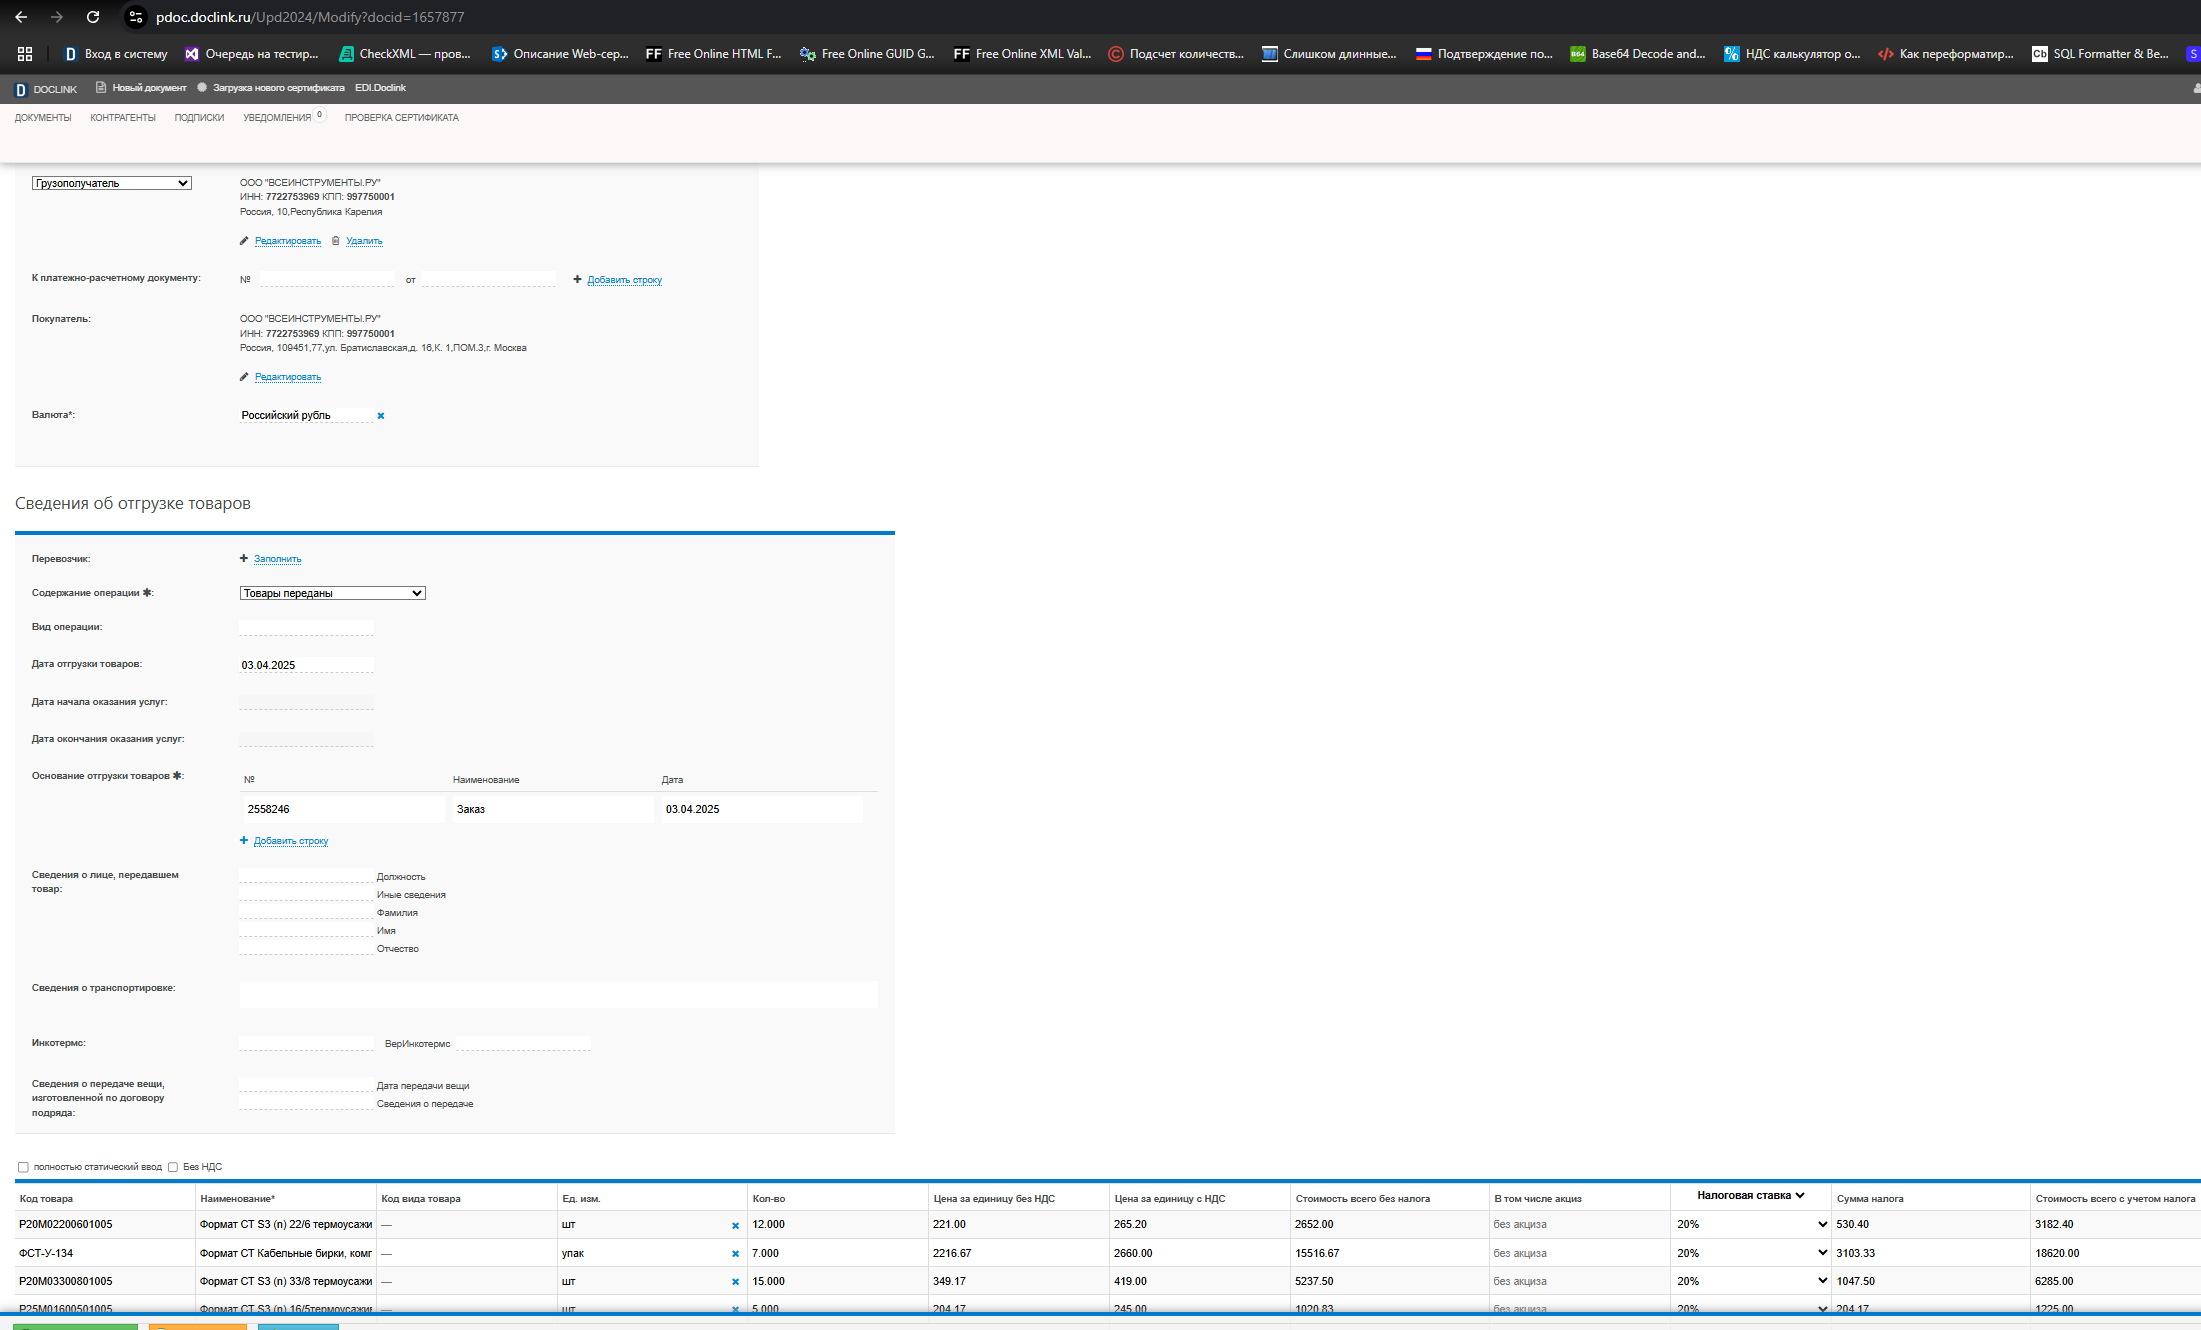Image resolution: width=2201 pixels, height=1330 pixels.
Task: Open 'Товары переданы' operation dropdown
Action: pos(332,593)
